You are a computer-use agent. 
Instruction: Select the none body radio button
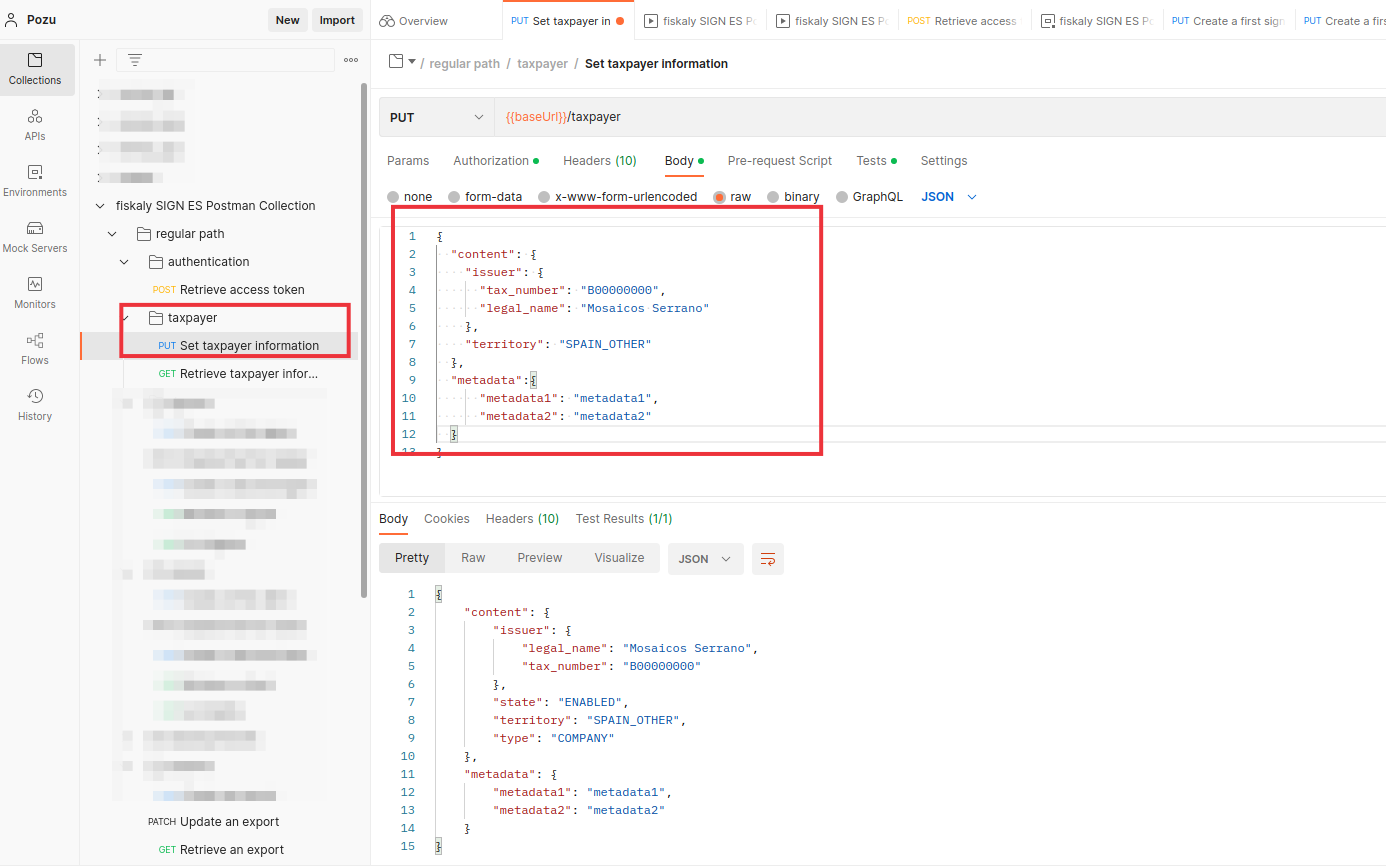click(393, 197)
